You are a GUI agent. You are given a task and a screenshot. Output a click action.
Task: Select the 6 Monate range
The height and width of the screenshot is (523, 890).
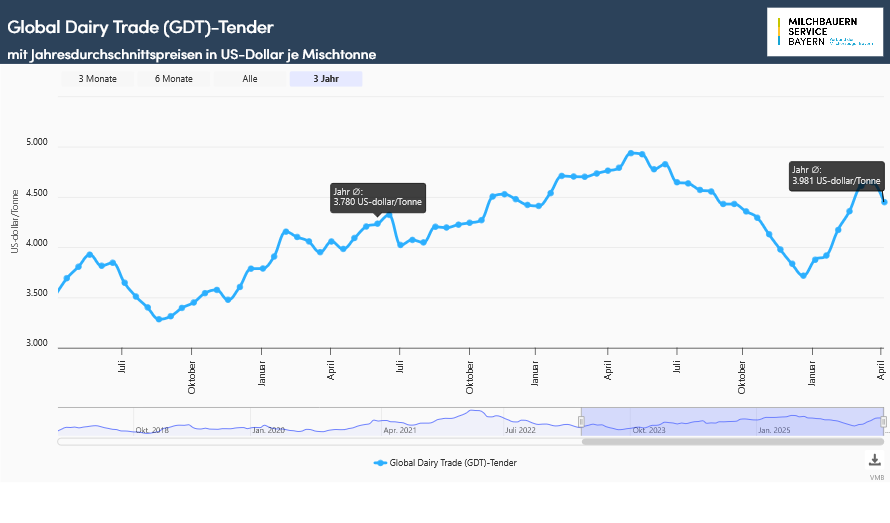(x=174, y=79)
